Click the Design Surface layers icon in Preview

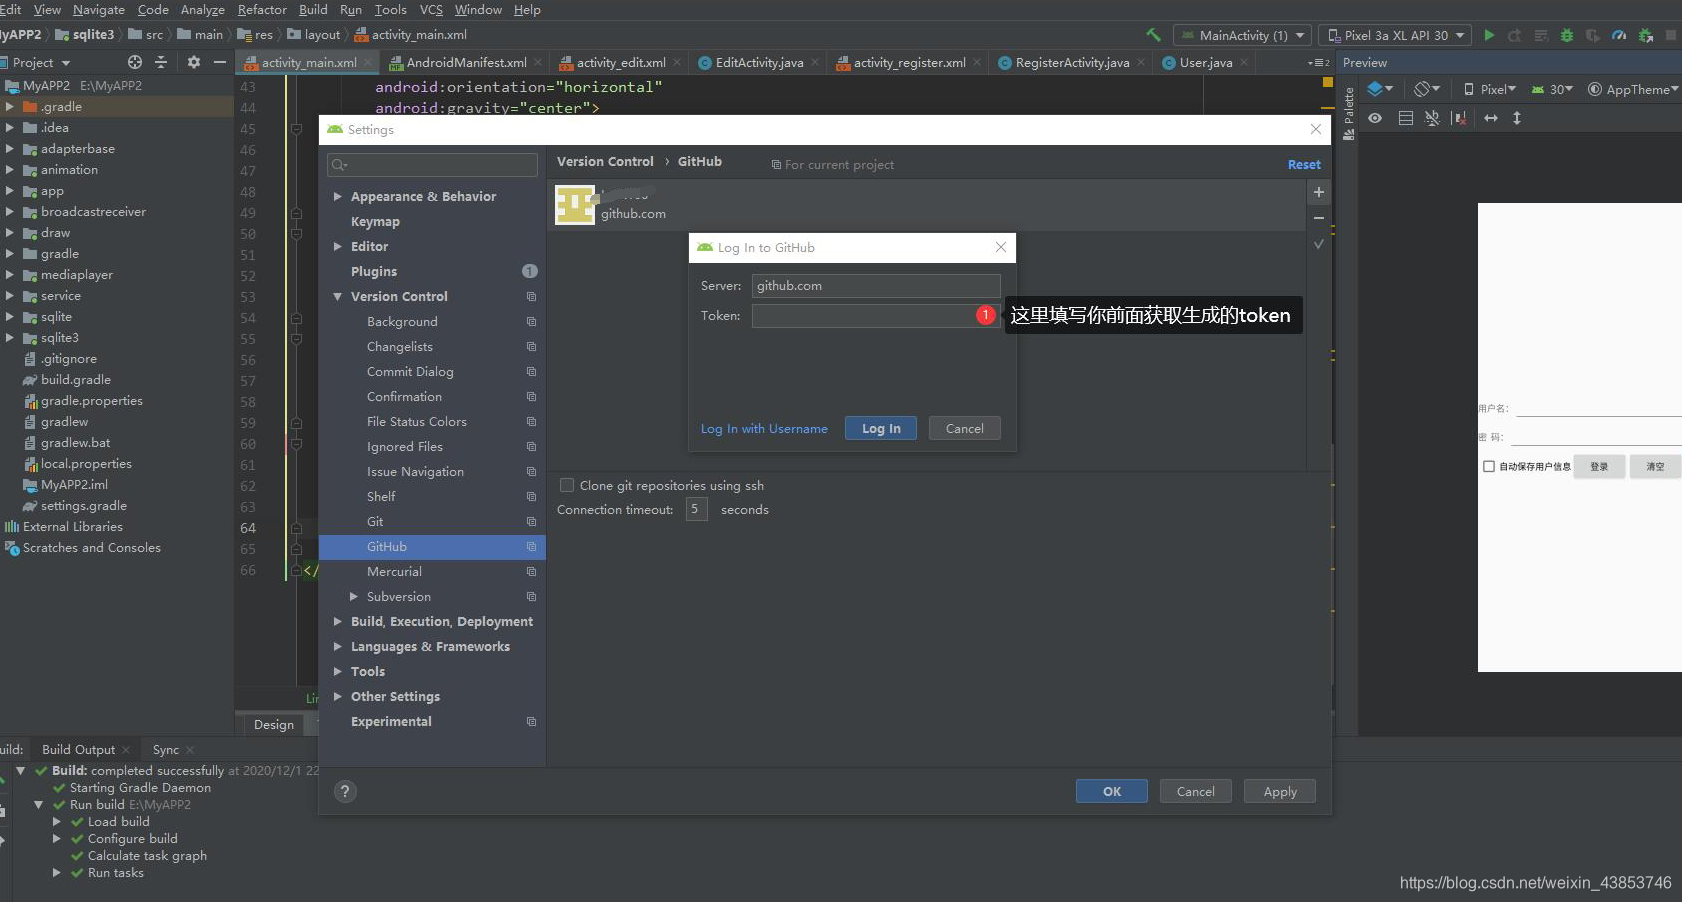click(x=1380, y=89)
